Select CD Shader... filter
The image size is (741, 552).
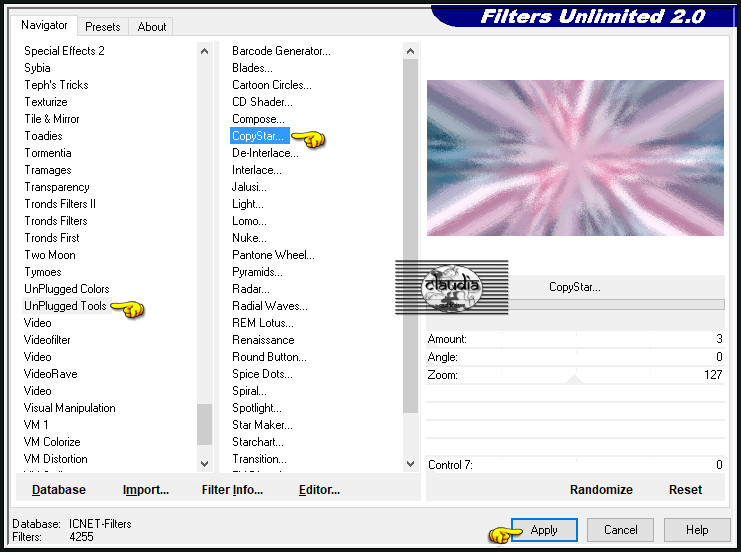[x=262, y=102]
